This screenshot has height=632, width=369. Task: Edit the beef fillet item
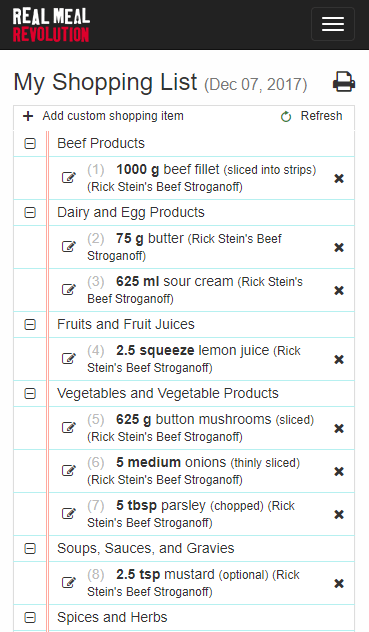pyautogui.click(x=69, y=178)
